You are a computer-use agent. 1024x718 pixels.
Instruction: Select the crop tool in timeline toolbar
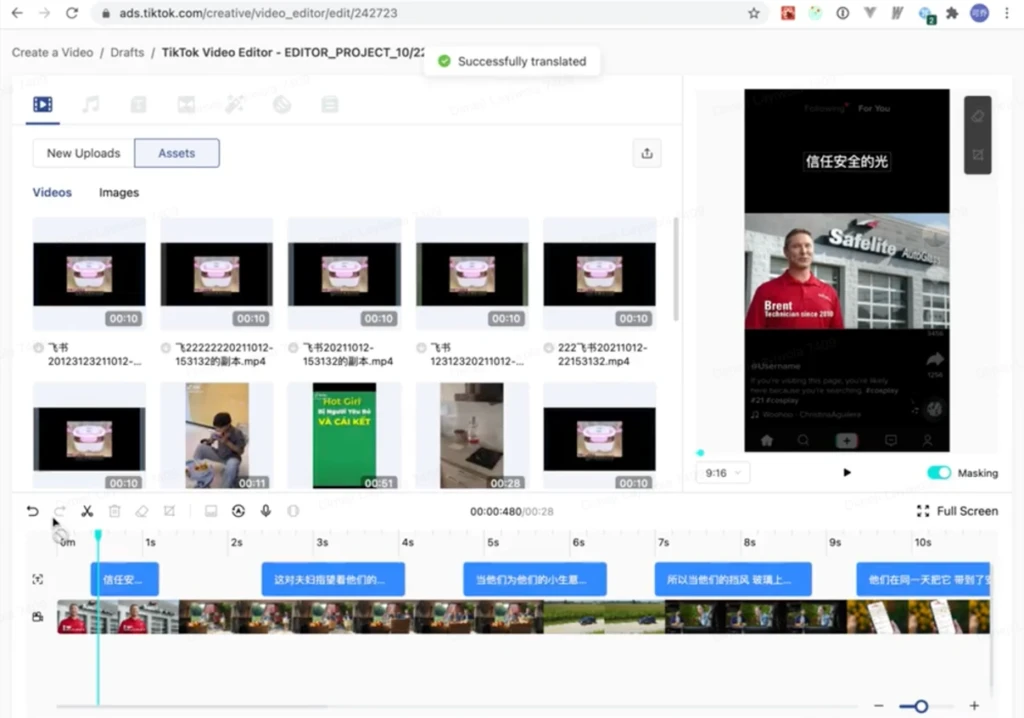(169, 511)
